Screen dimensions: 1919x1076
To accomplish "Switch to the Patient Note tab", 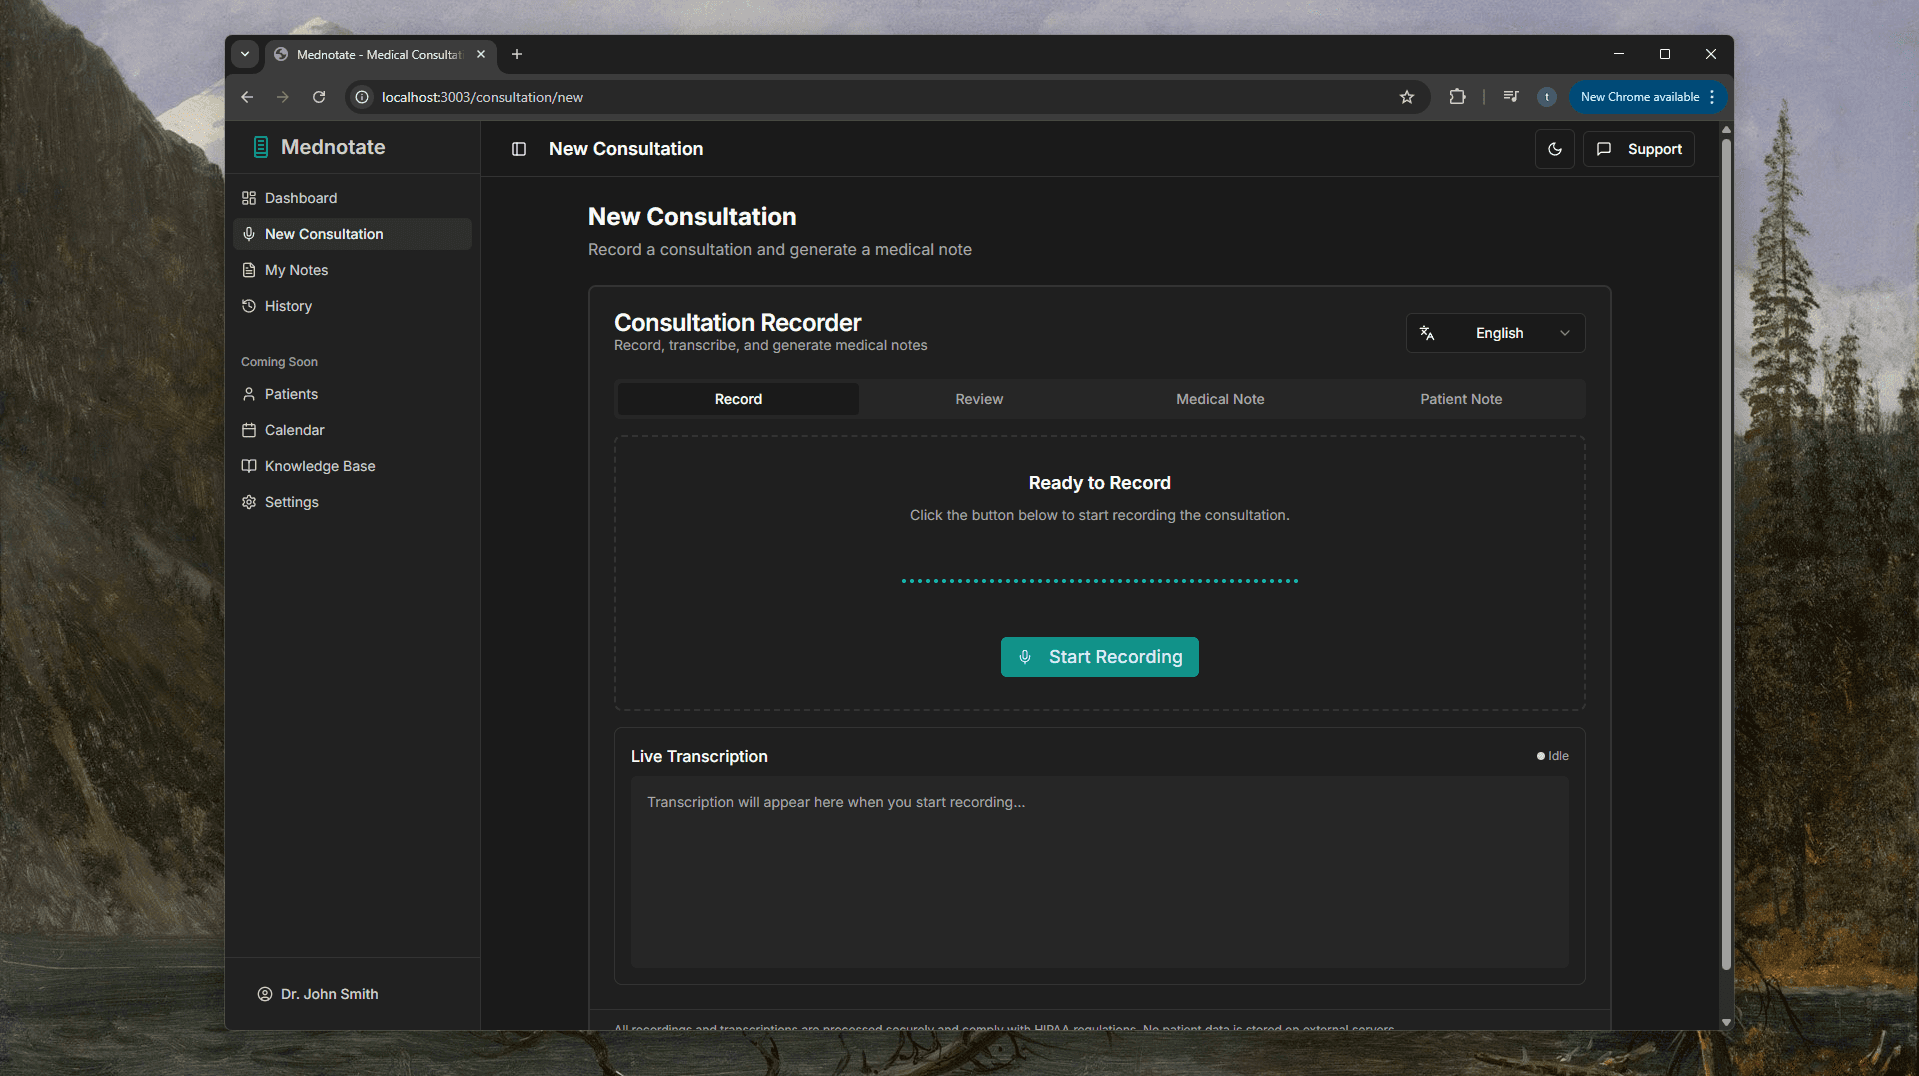I will [x=1460, y=399].
